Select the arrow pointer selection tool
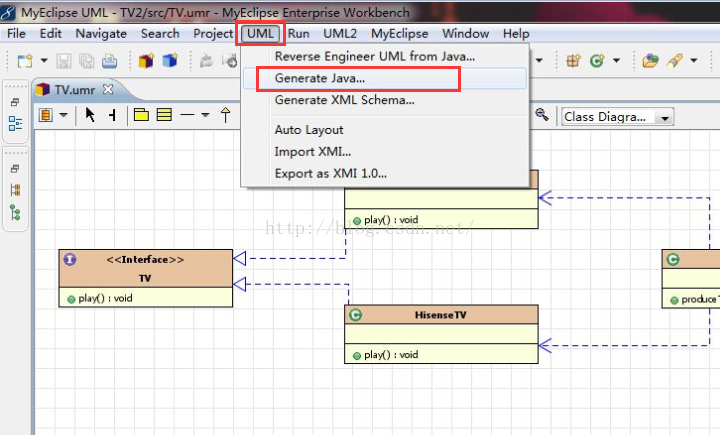Viewport: 720px width, 435px height. point(90,115)
